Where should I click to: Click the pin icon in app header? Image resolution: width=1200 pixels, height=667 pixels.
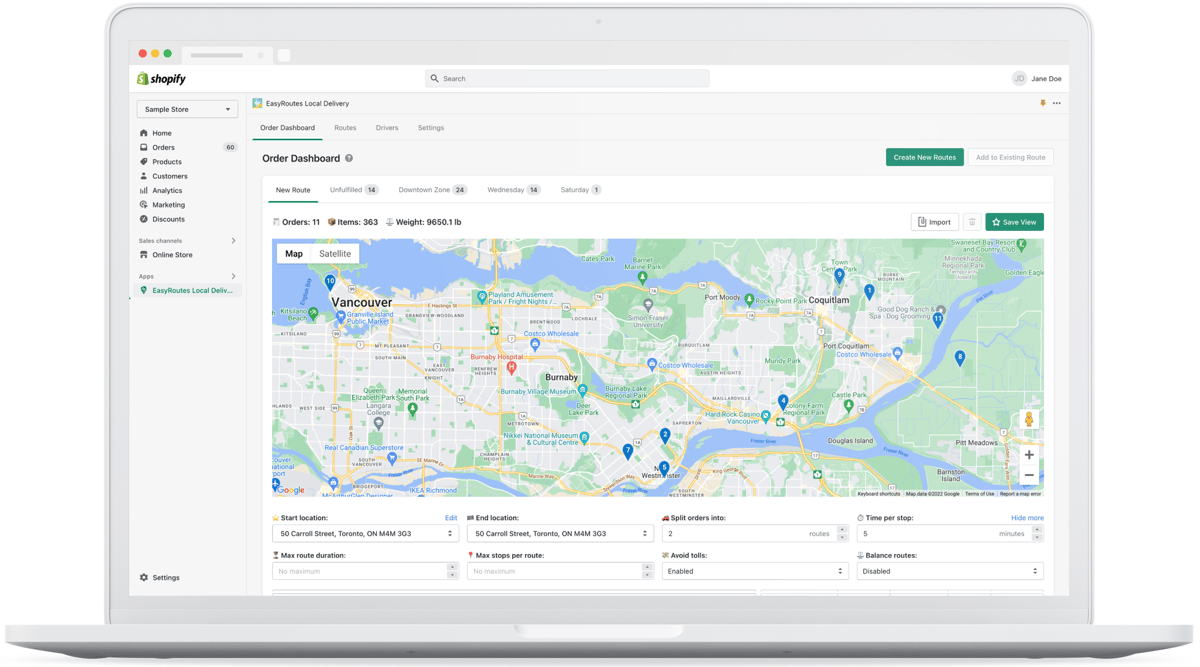tap(1042, 103)
